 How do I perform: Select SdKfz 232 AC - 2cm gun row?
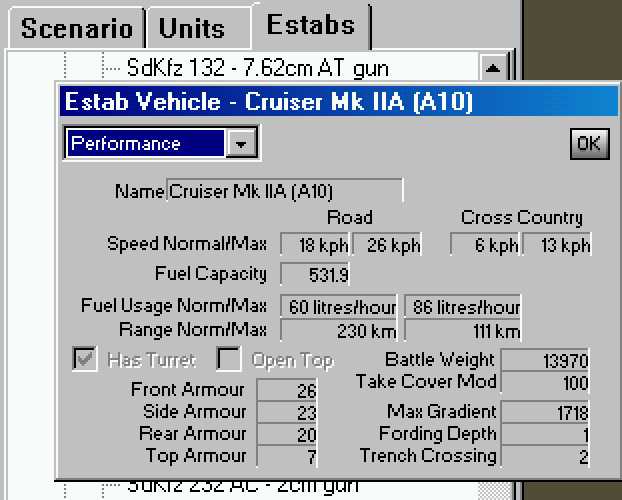pyautogui.click(x=243, y=487)
